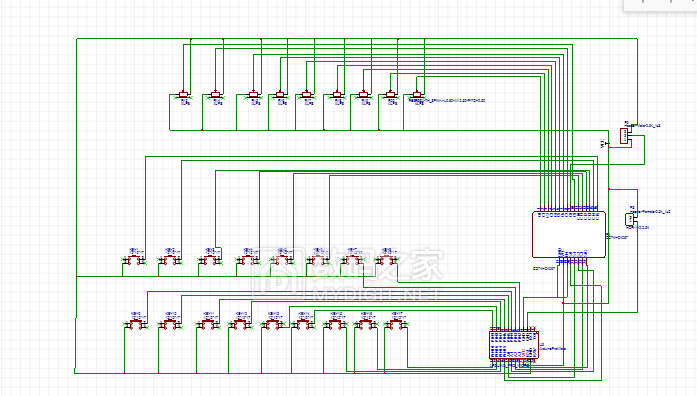
Task: Select the KEY10 push button symbol
Action: tap(170, 325)
